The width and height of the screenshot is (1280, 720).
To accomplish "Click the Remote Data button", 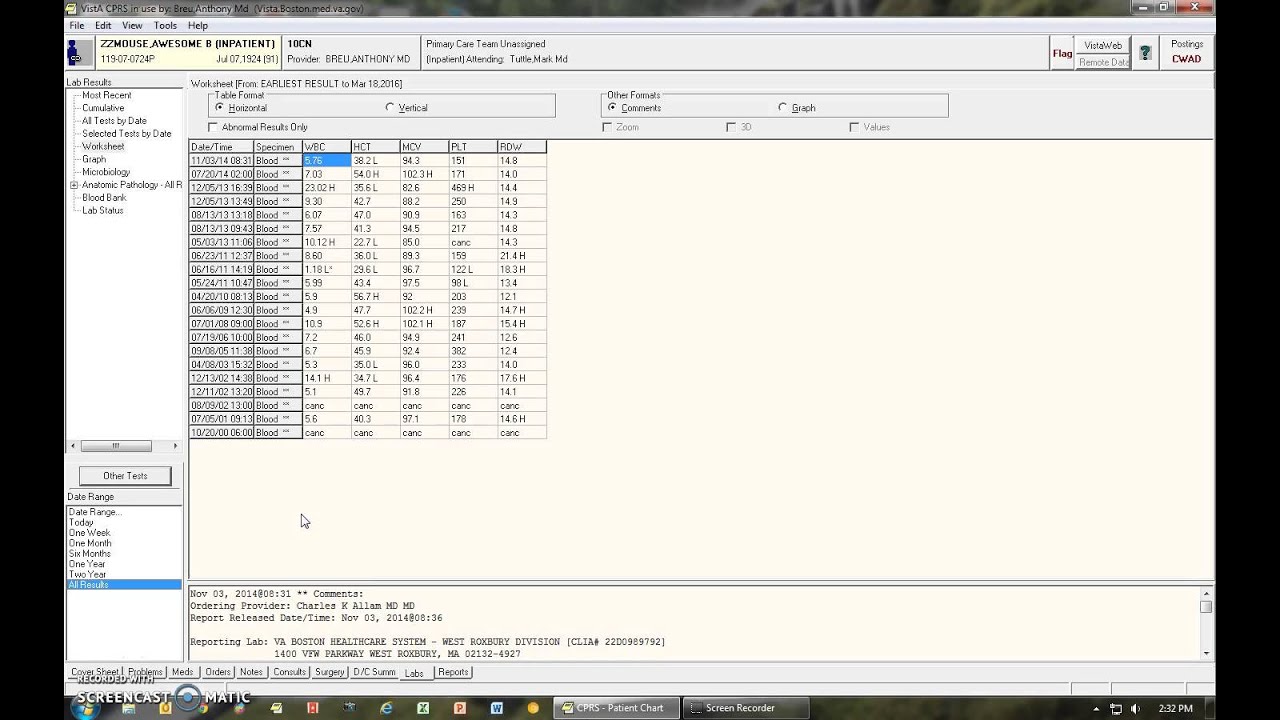I will click(1103, 62).
